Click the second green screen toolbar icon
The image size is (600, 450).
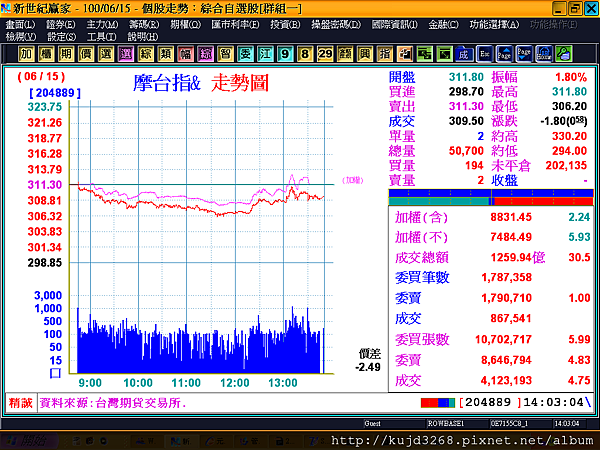pyautogui.click(x=444, y=54)
